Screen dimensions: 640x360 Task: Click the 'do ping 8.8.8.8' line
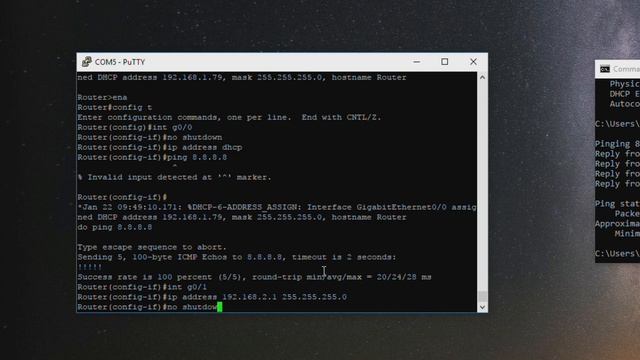point(115,227)
